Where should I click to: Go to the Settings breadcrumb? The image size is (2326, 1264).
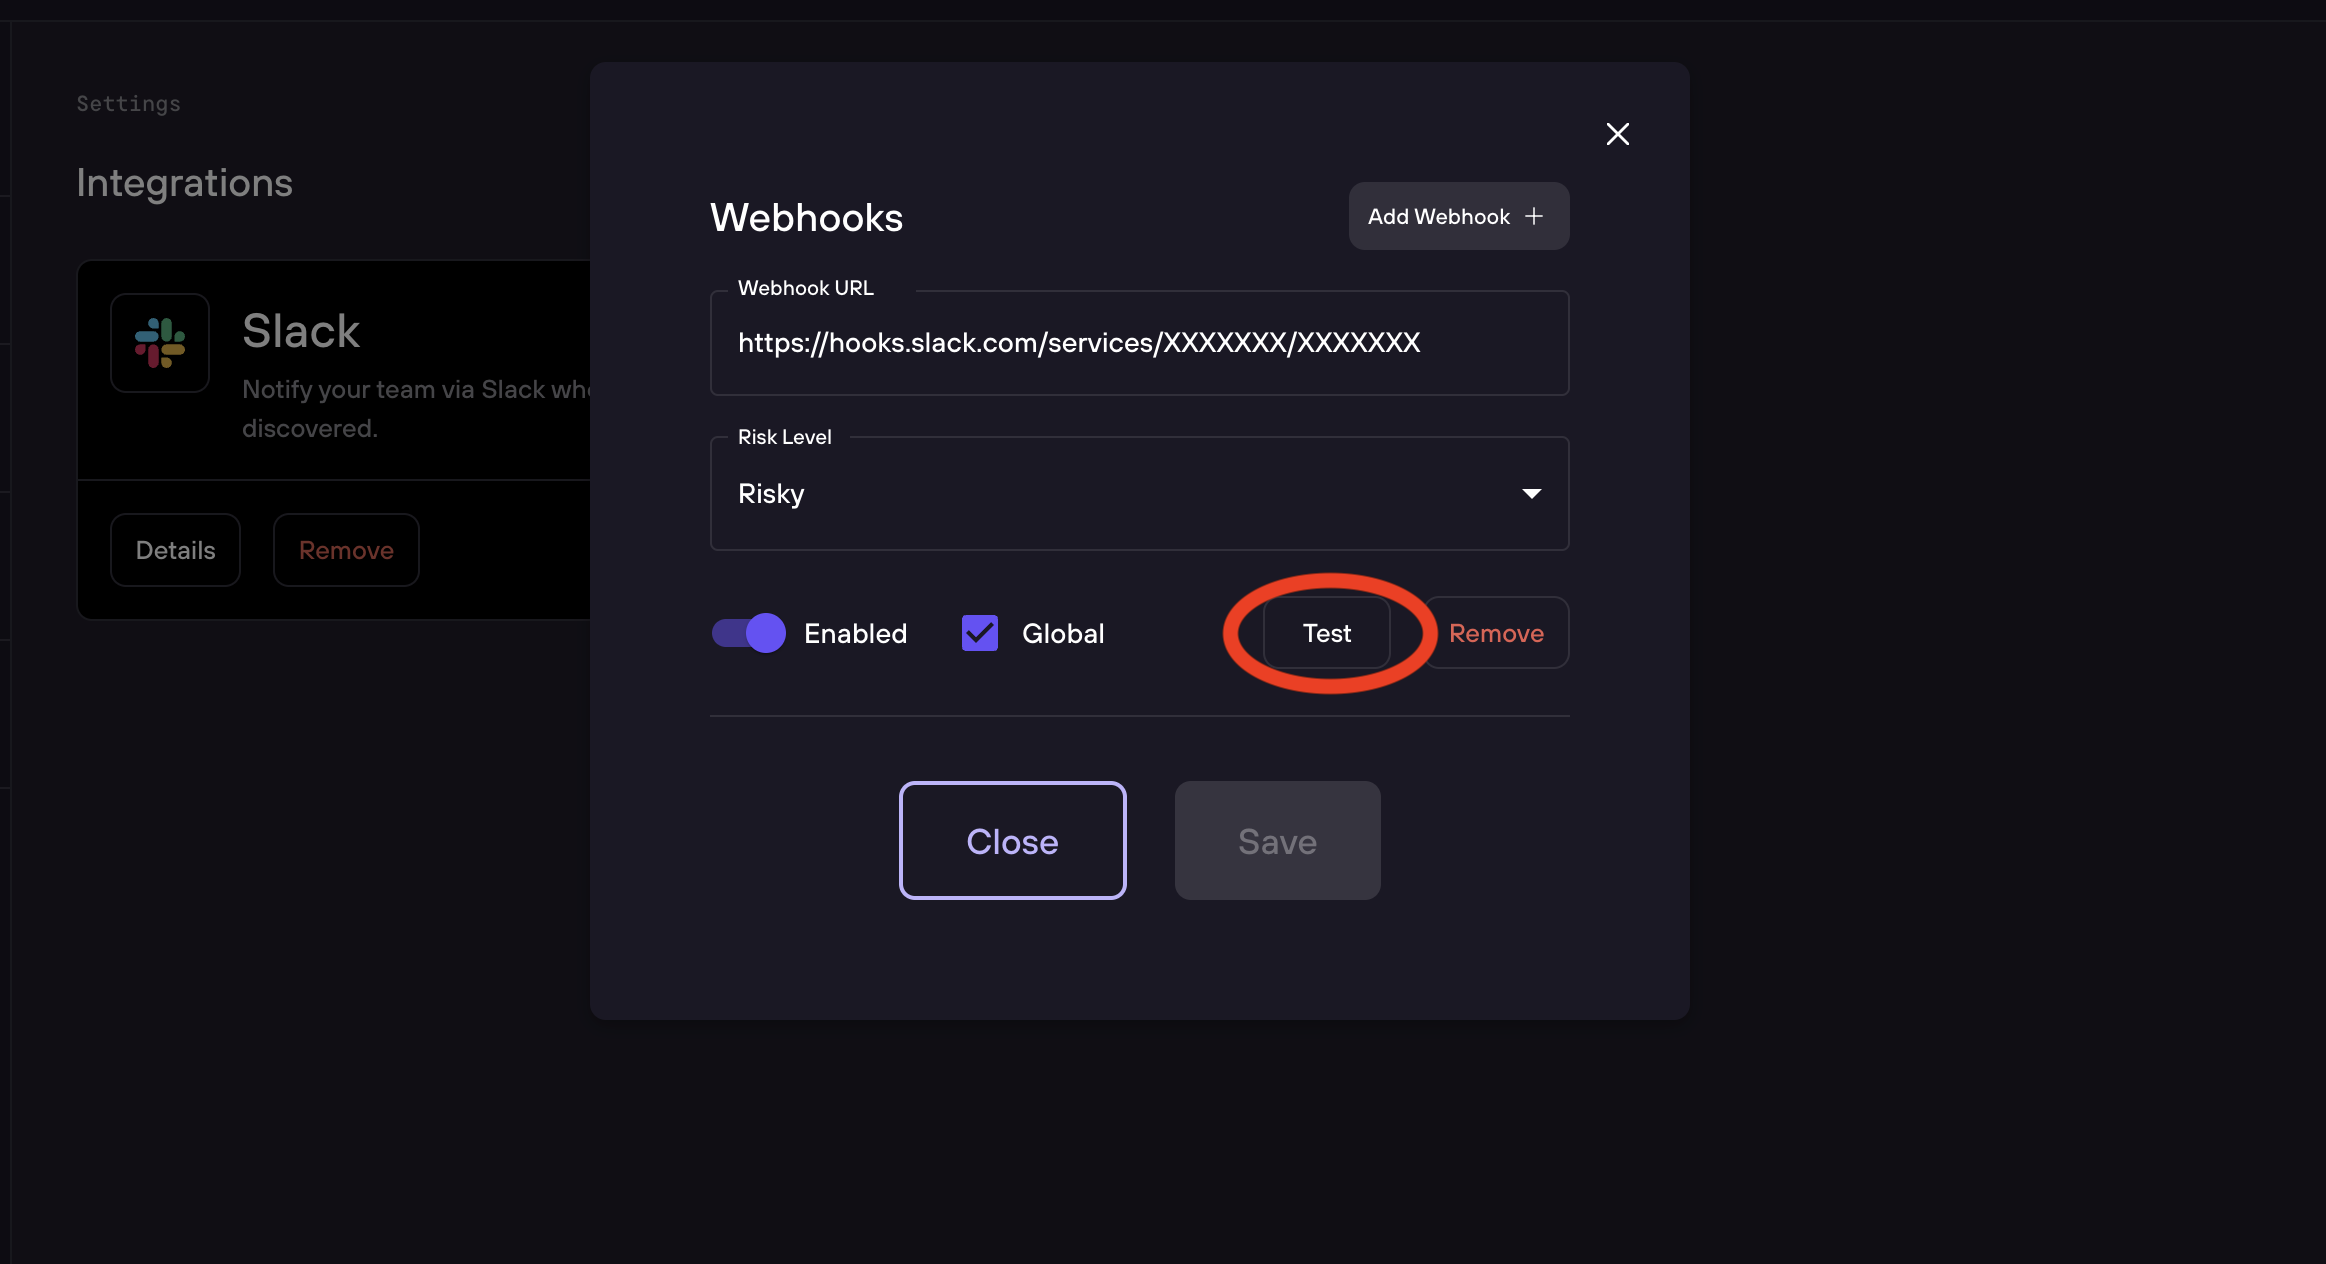pos(129,104)
